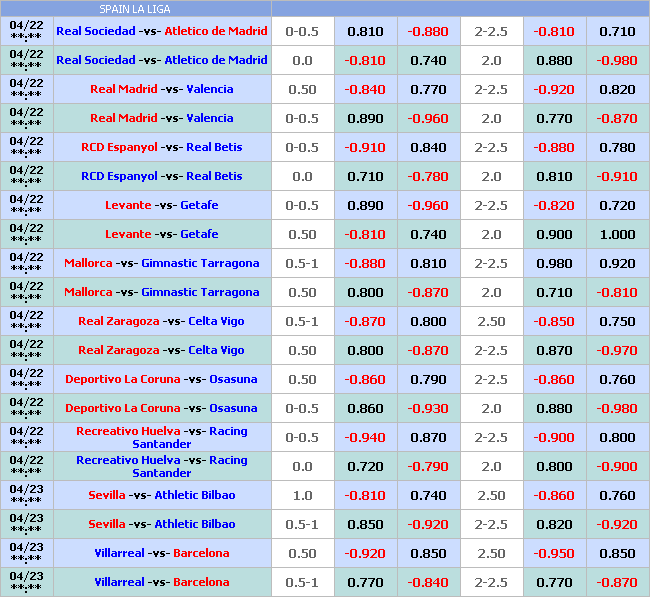Viewport: 650px width, 597px height.
Task: Select the 0.750 odds for Zaragoza-Celta Vigo
Action: (x=617, y=321)
